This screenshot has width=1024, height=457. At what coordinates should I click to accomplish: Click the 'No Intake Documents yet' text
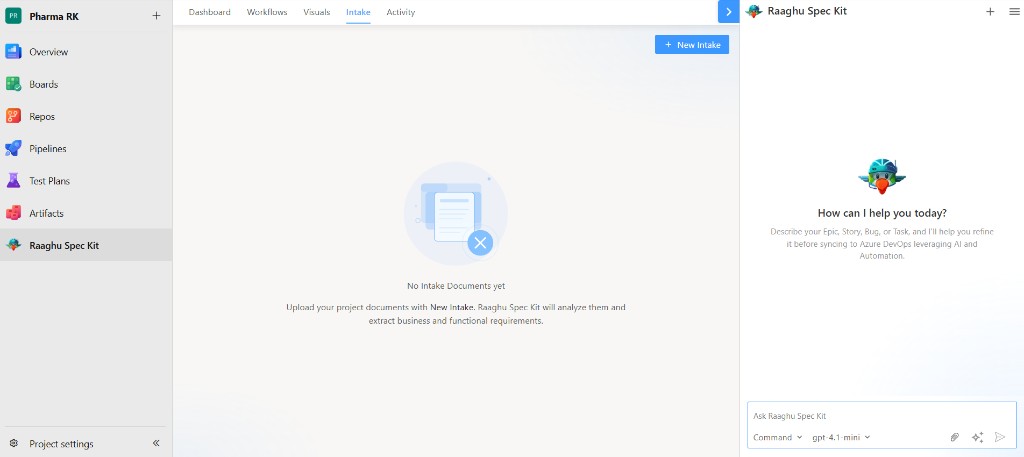[x=456, y=286]
